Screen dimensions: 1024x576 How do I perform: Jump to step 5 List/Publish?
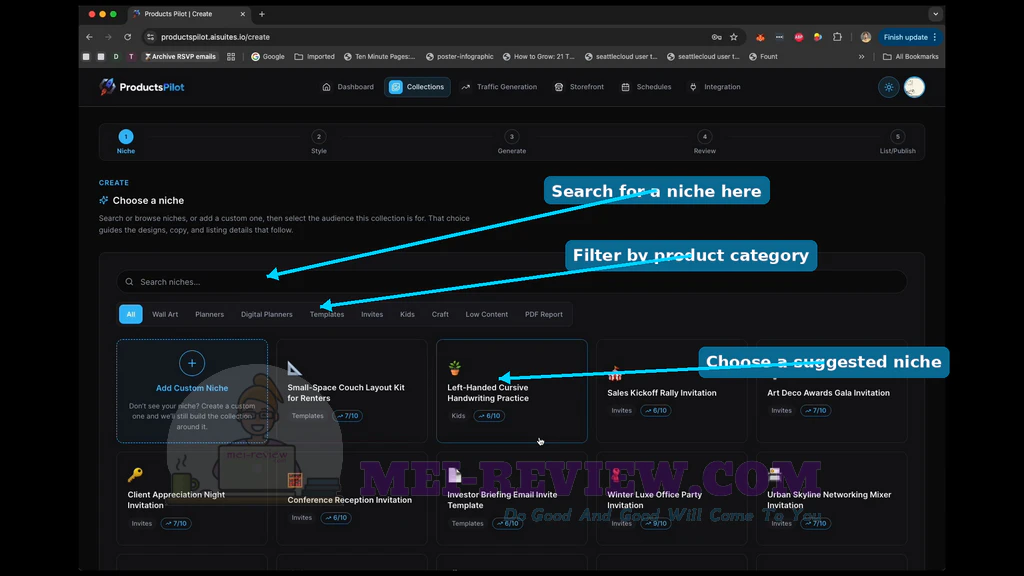(x=897, y=142)
